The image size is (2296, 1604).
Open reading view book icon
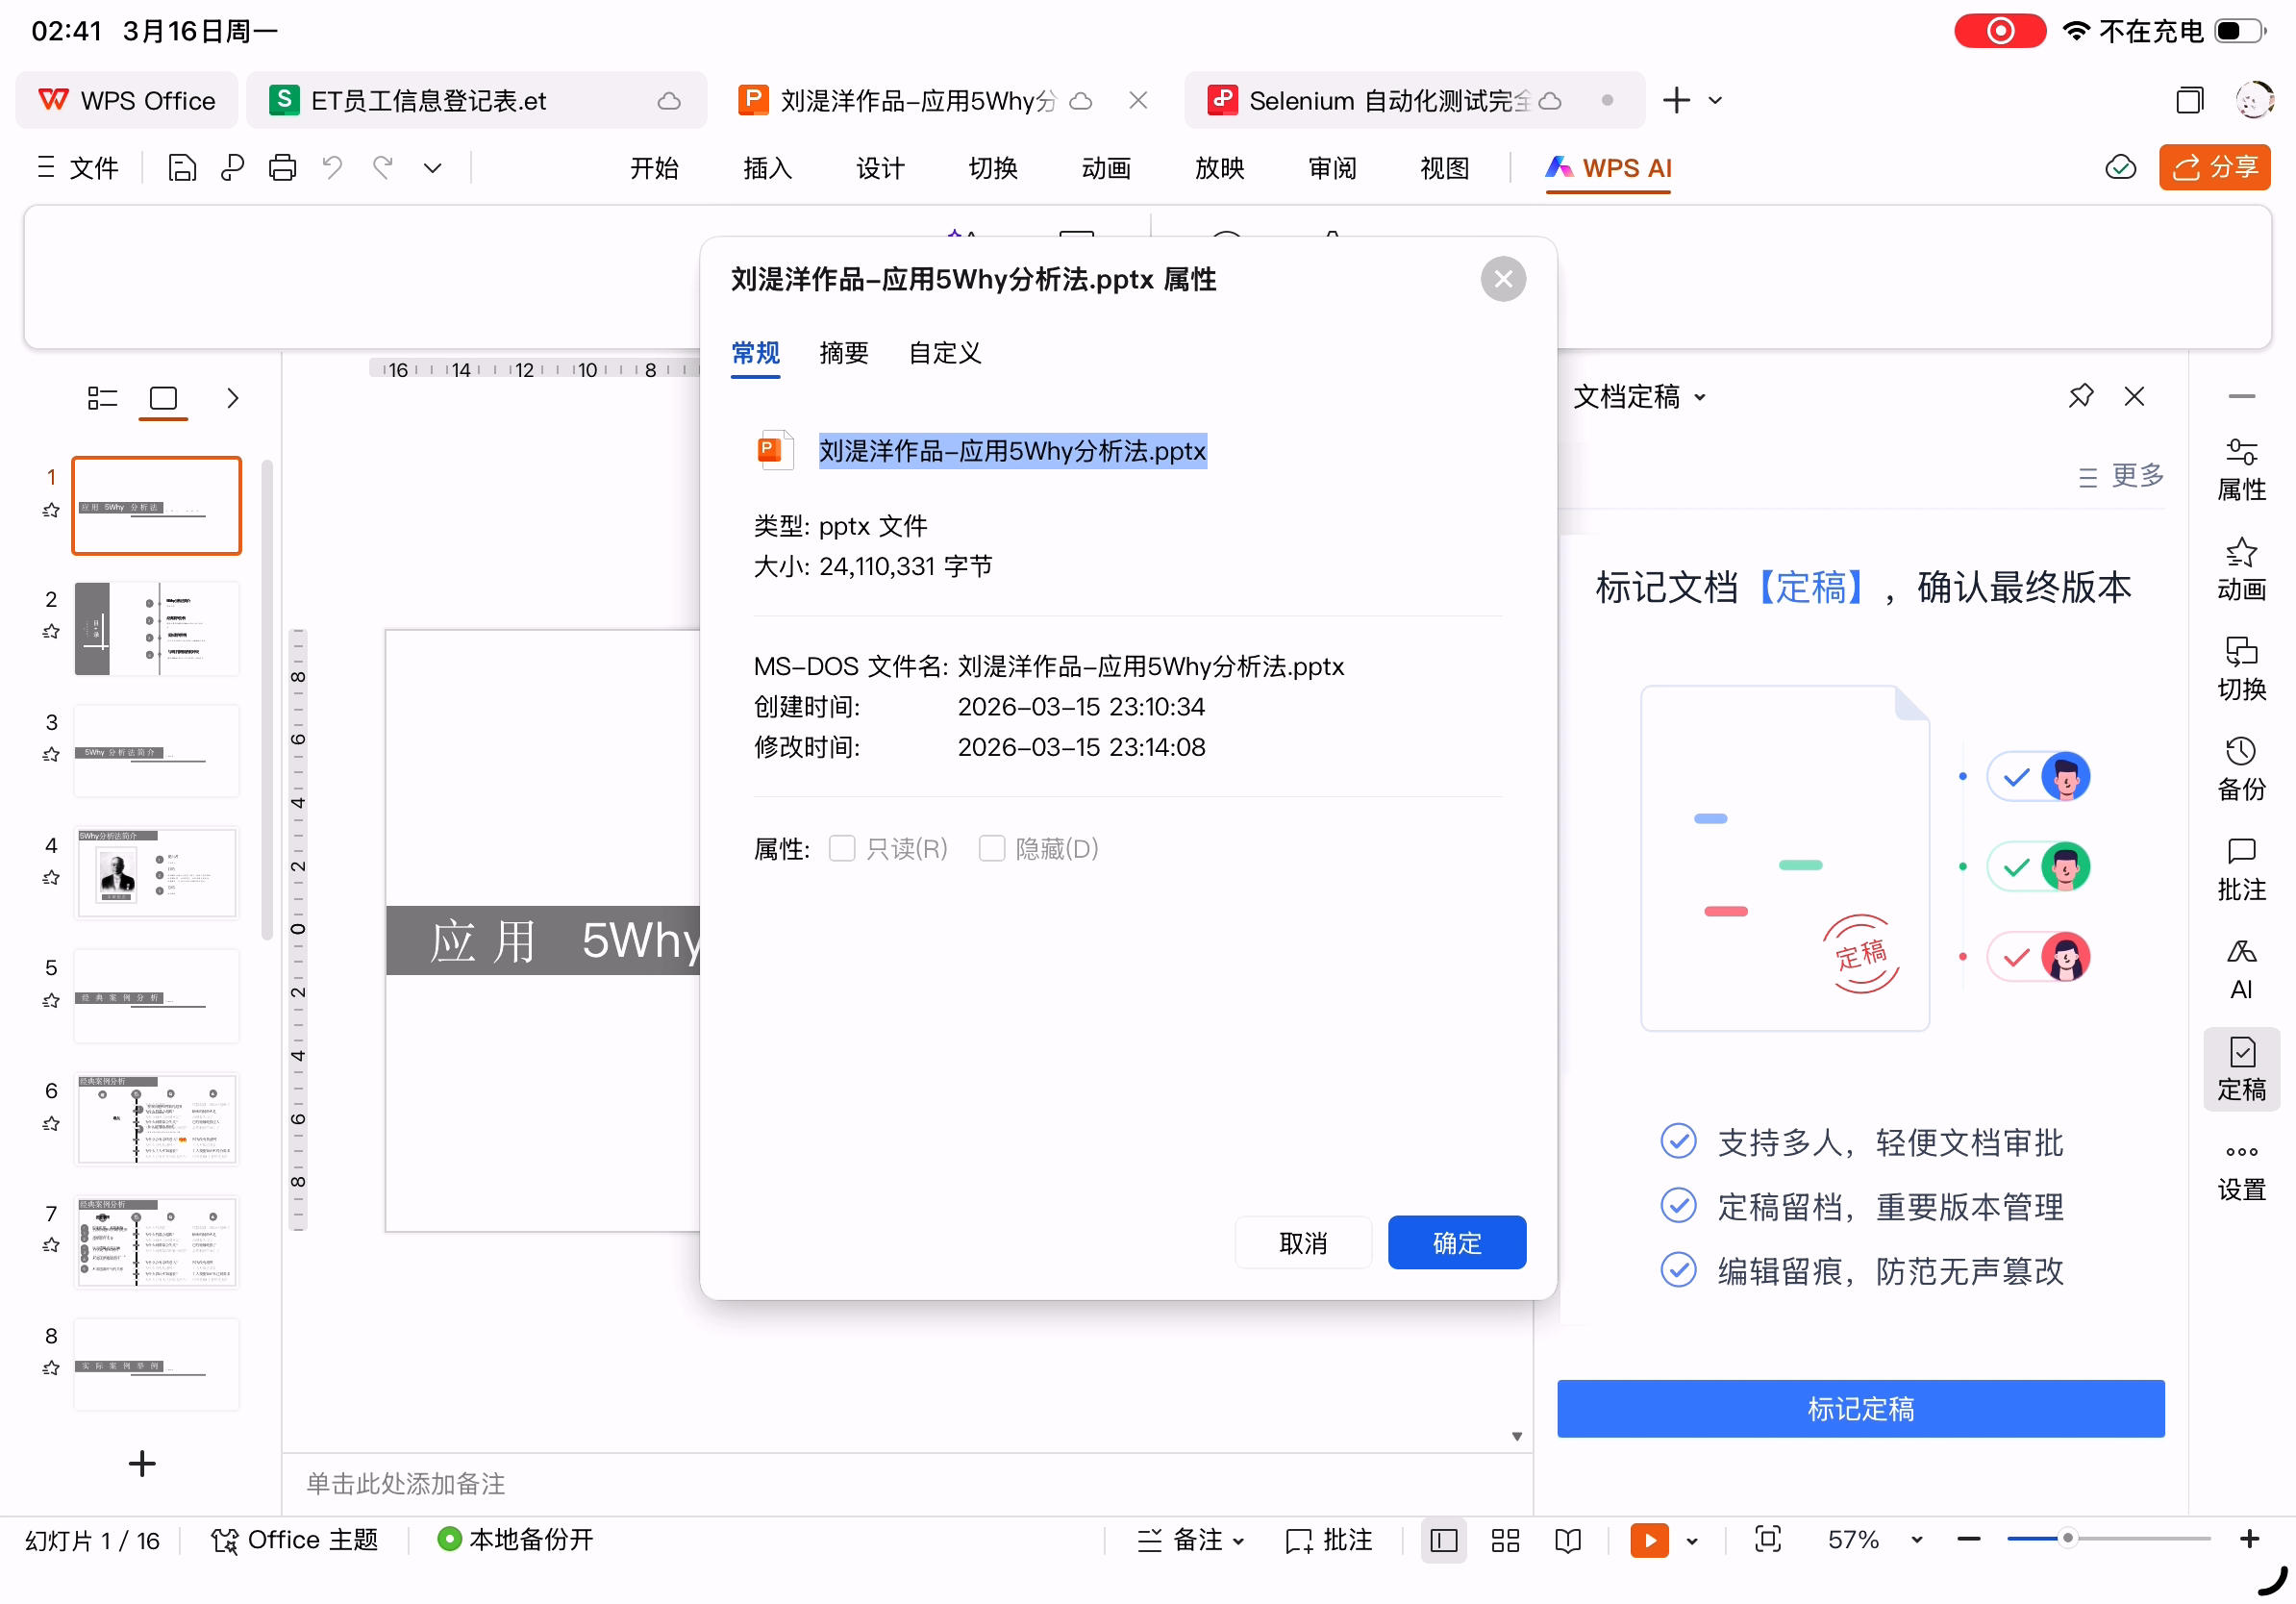(x=1567, y=1540)
